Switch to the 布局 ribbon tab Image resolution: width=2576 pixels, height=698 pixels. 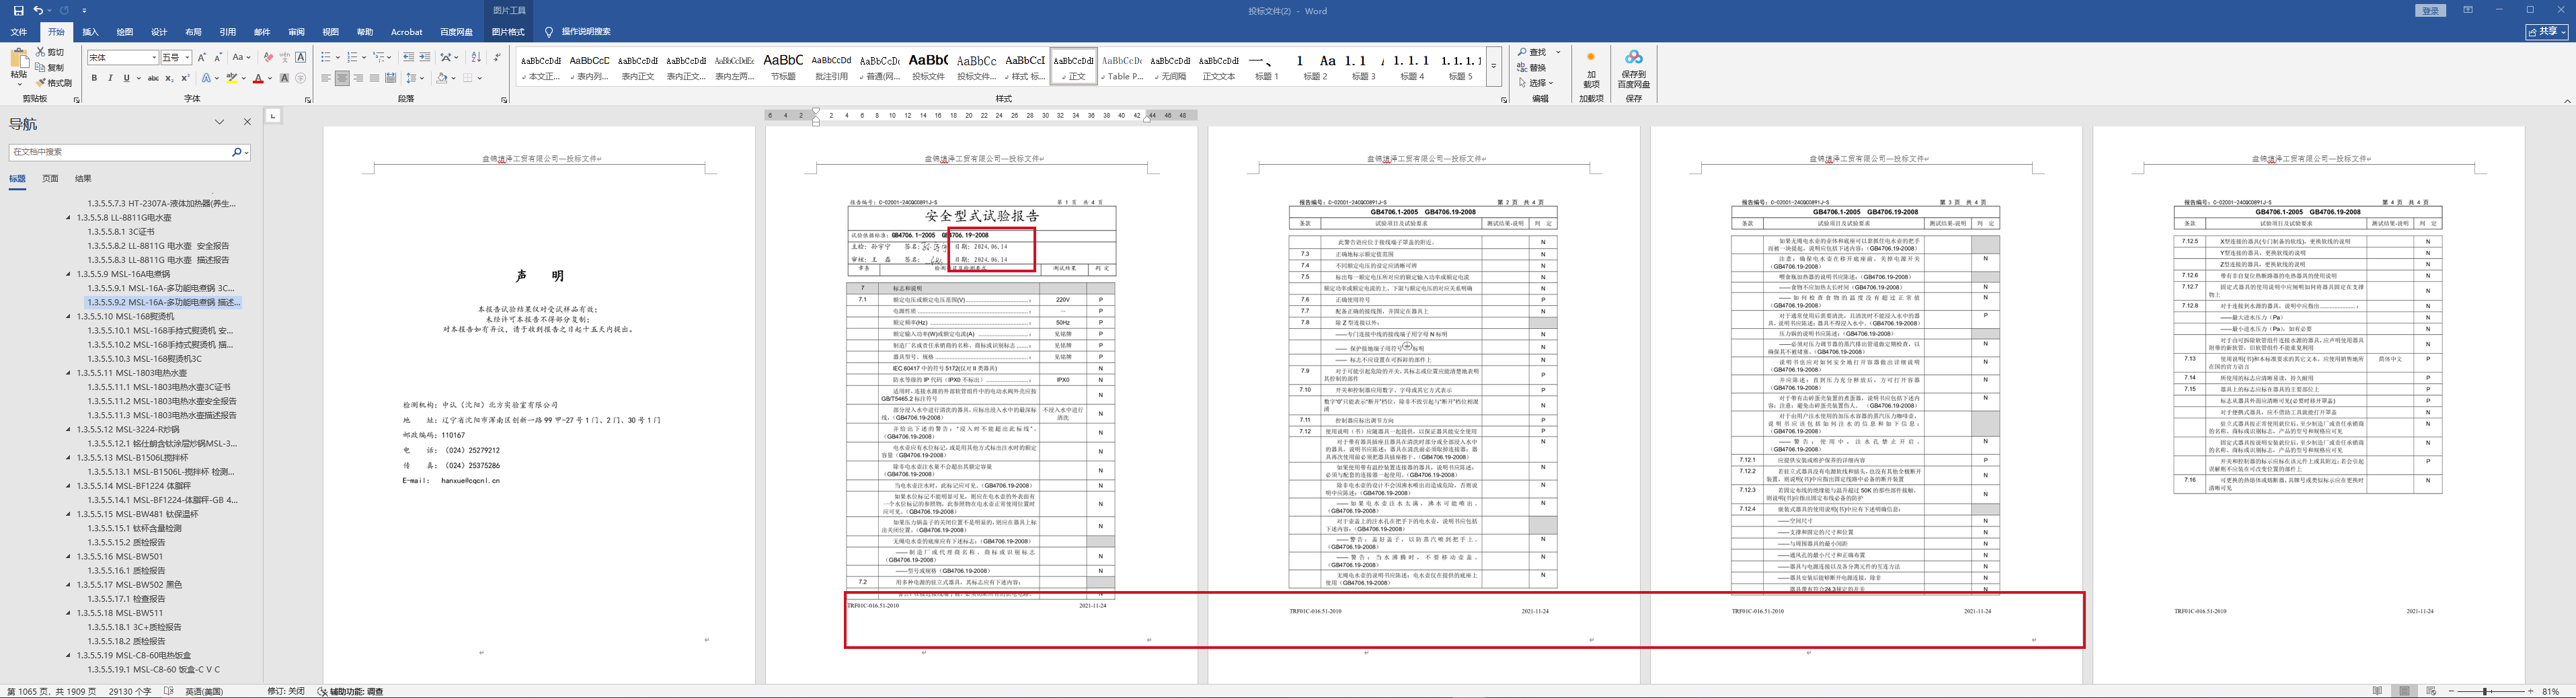pyautogui.click(x=193, y=32)
